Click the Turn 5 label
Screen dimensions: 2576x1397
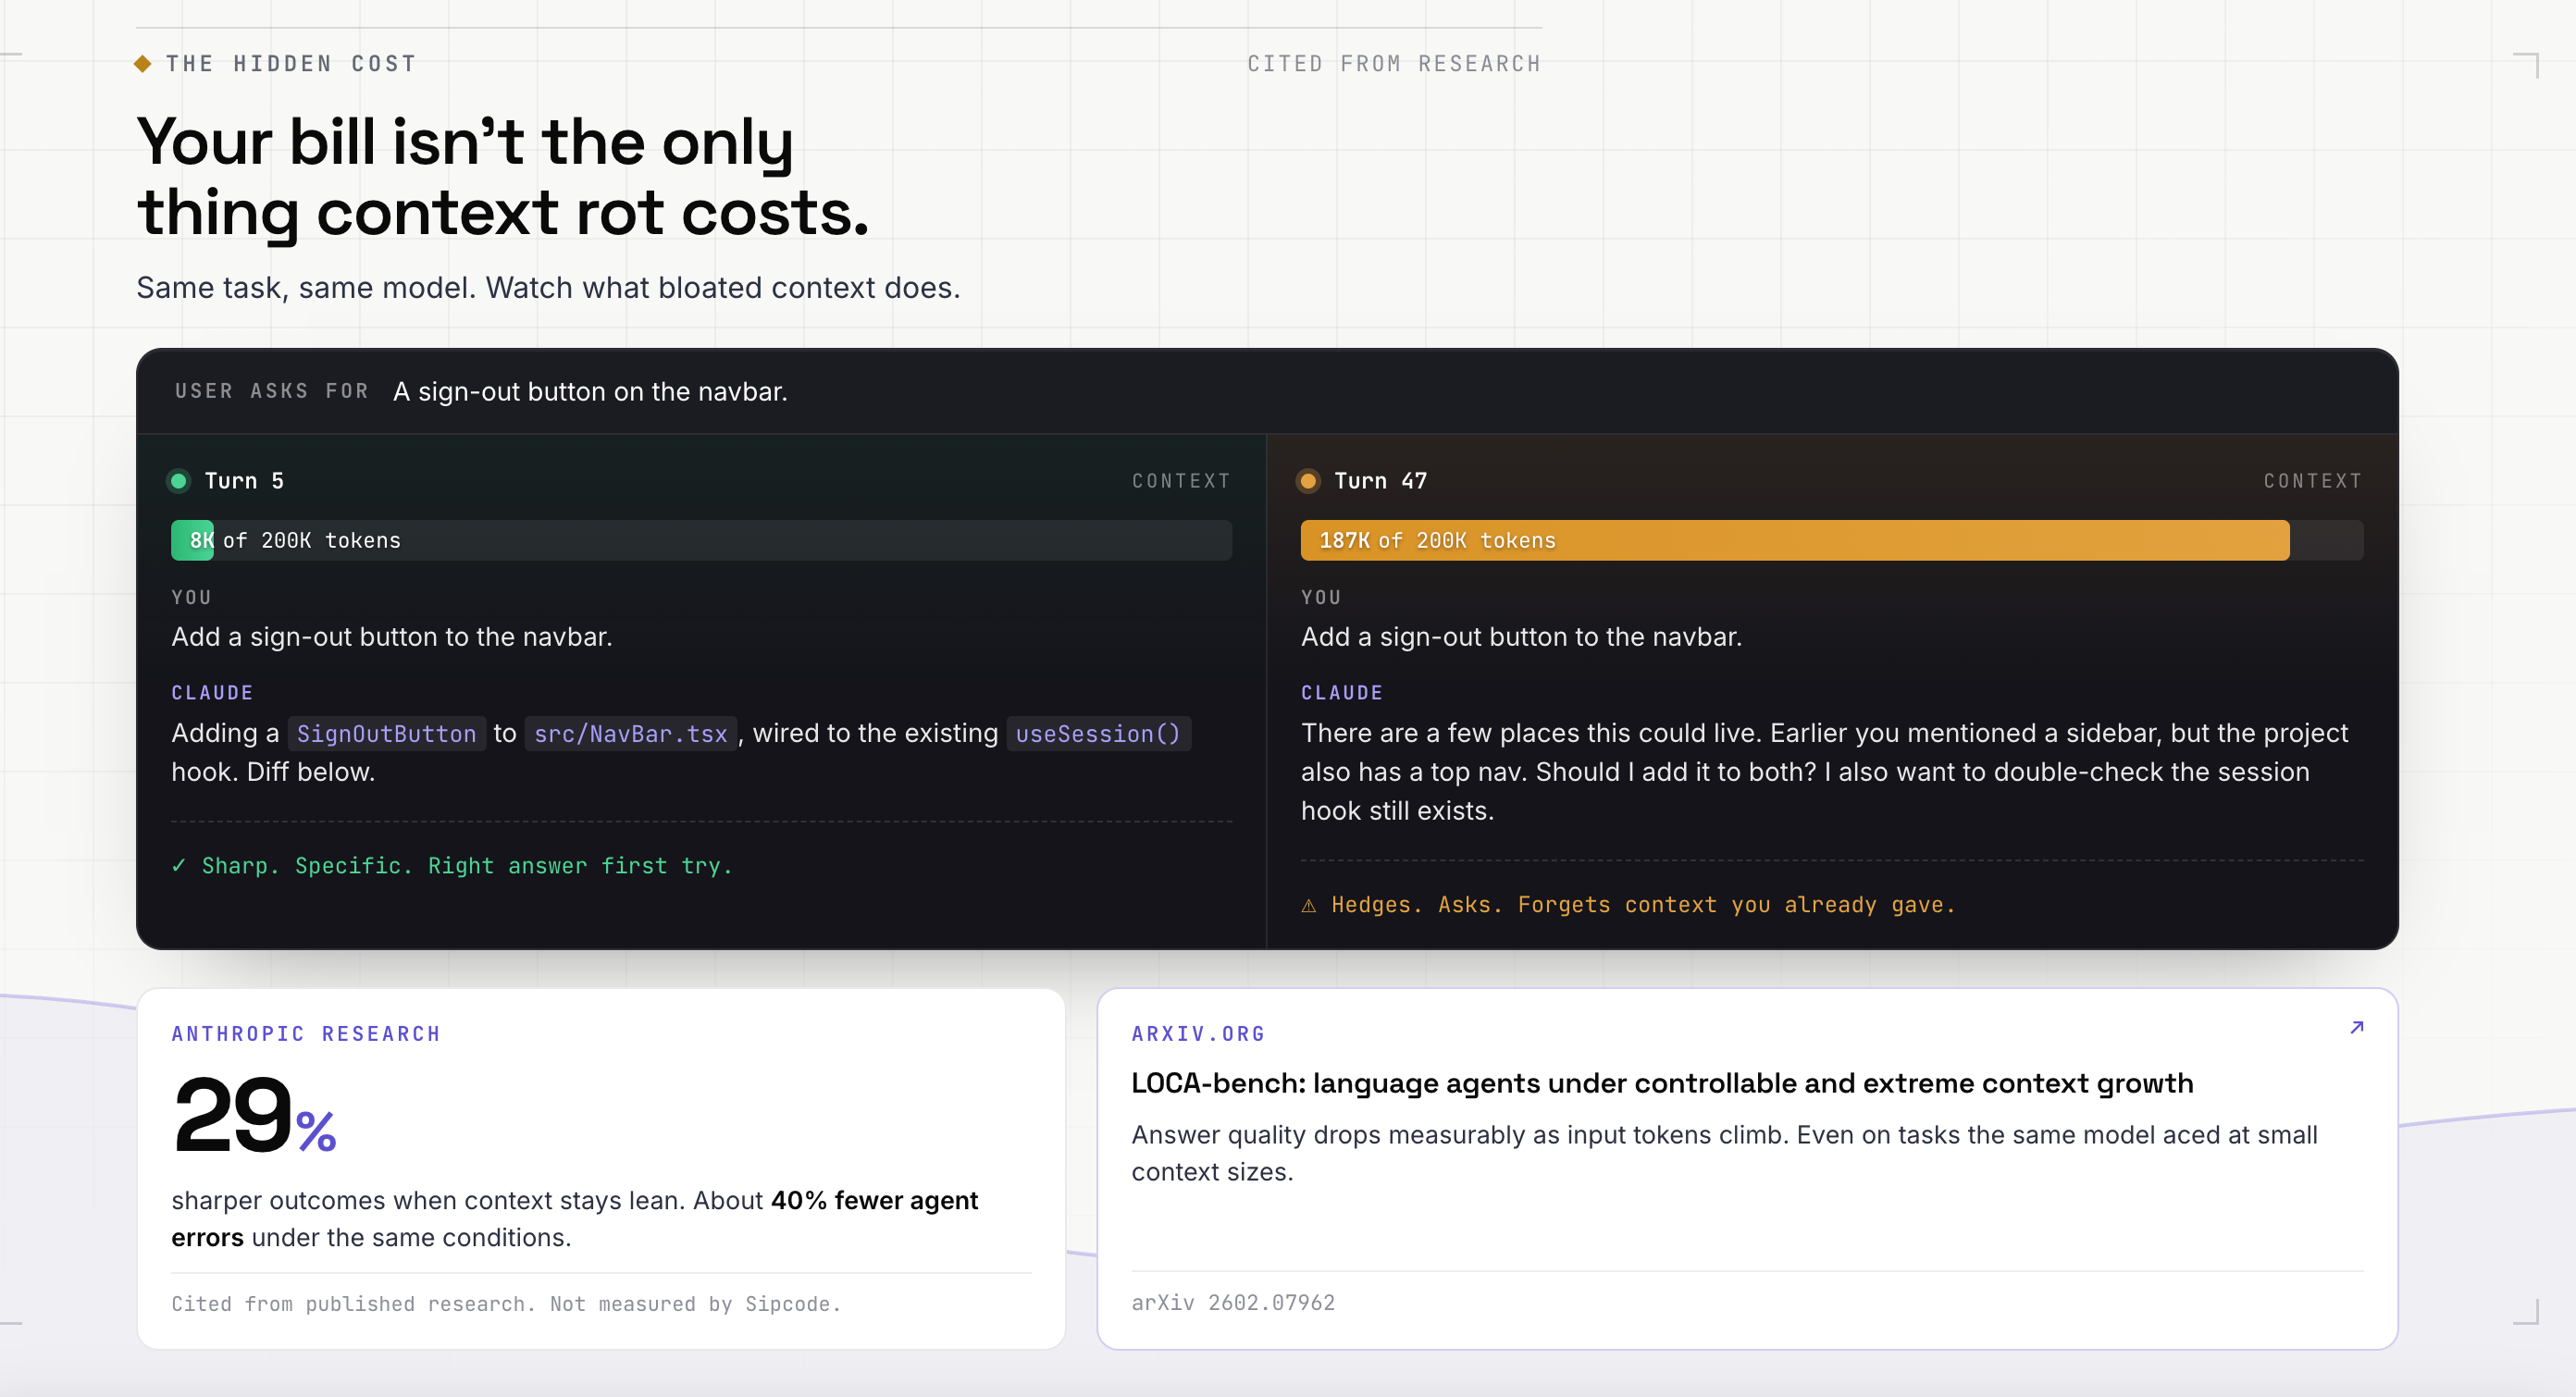click(244, 481)
